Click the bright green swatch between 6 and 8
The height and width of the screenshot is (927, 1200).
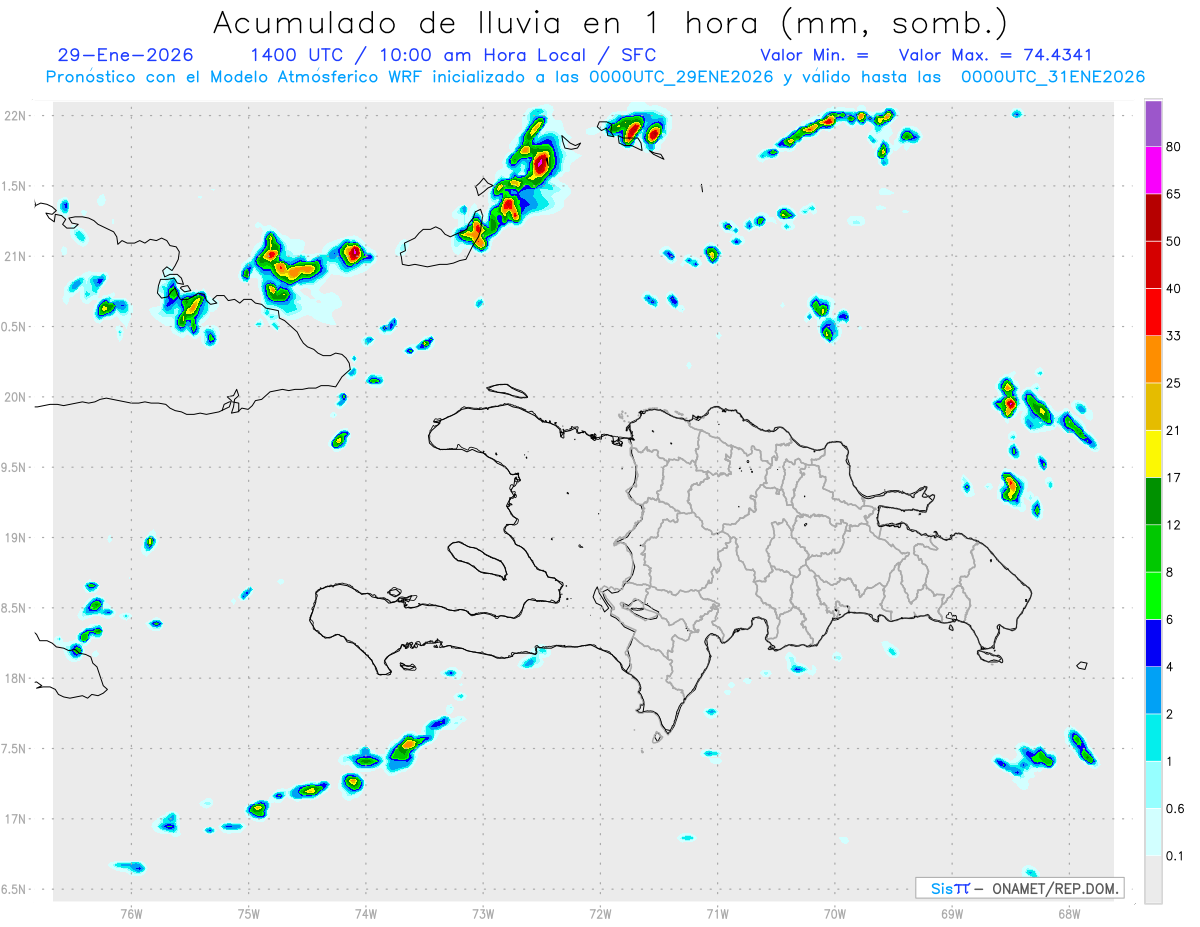click(1153, 595)
